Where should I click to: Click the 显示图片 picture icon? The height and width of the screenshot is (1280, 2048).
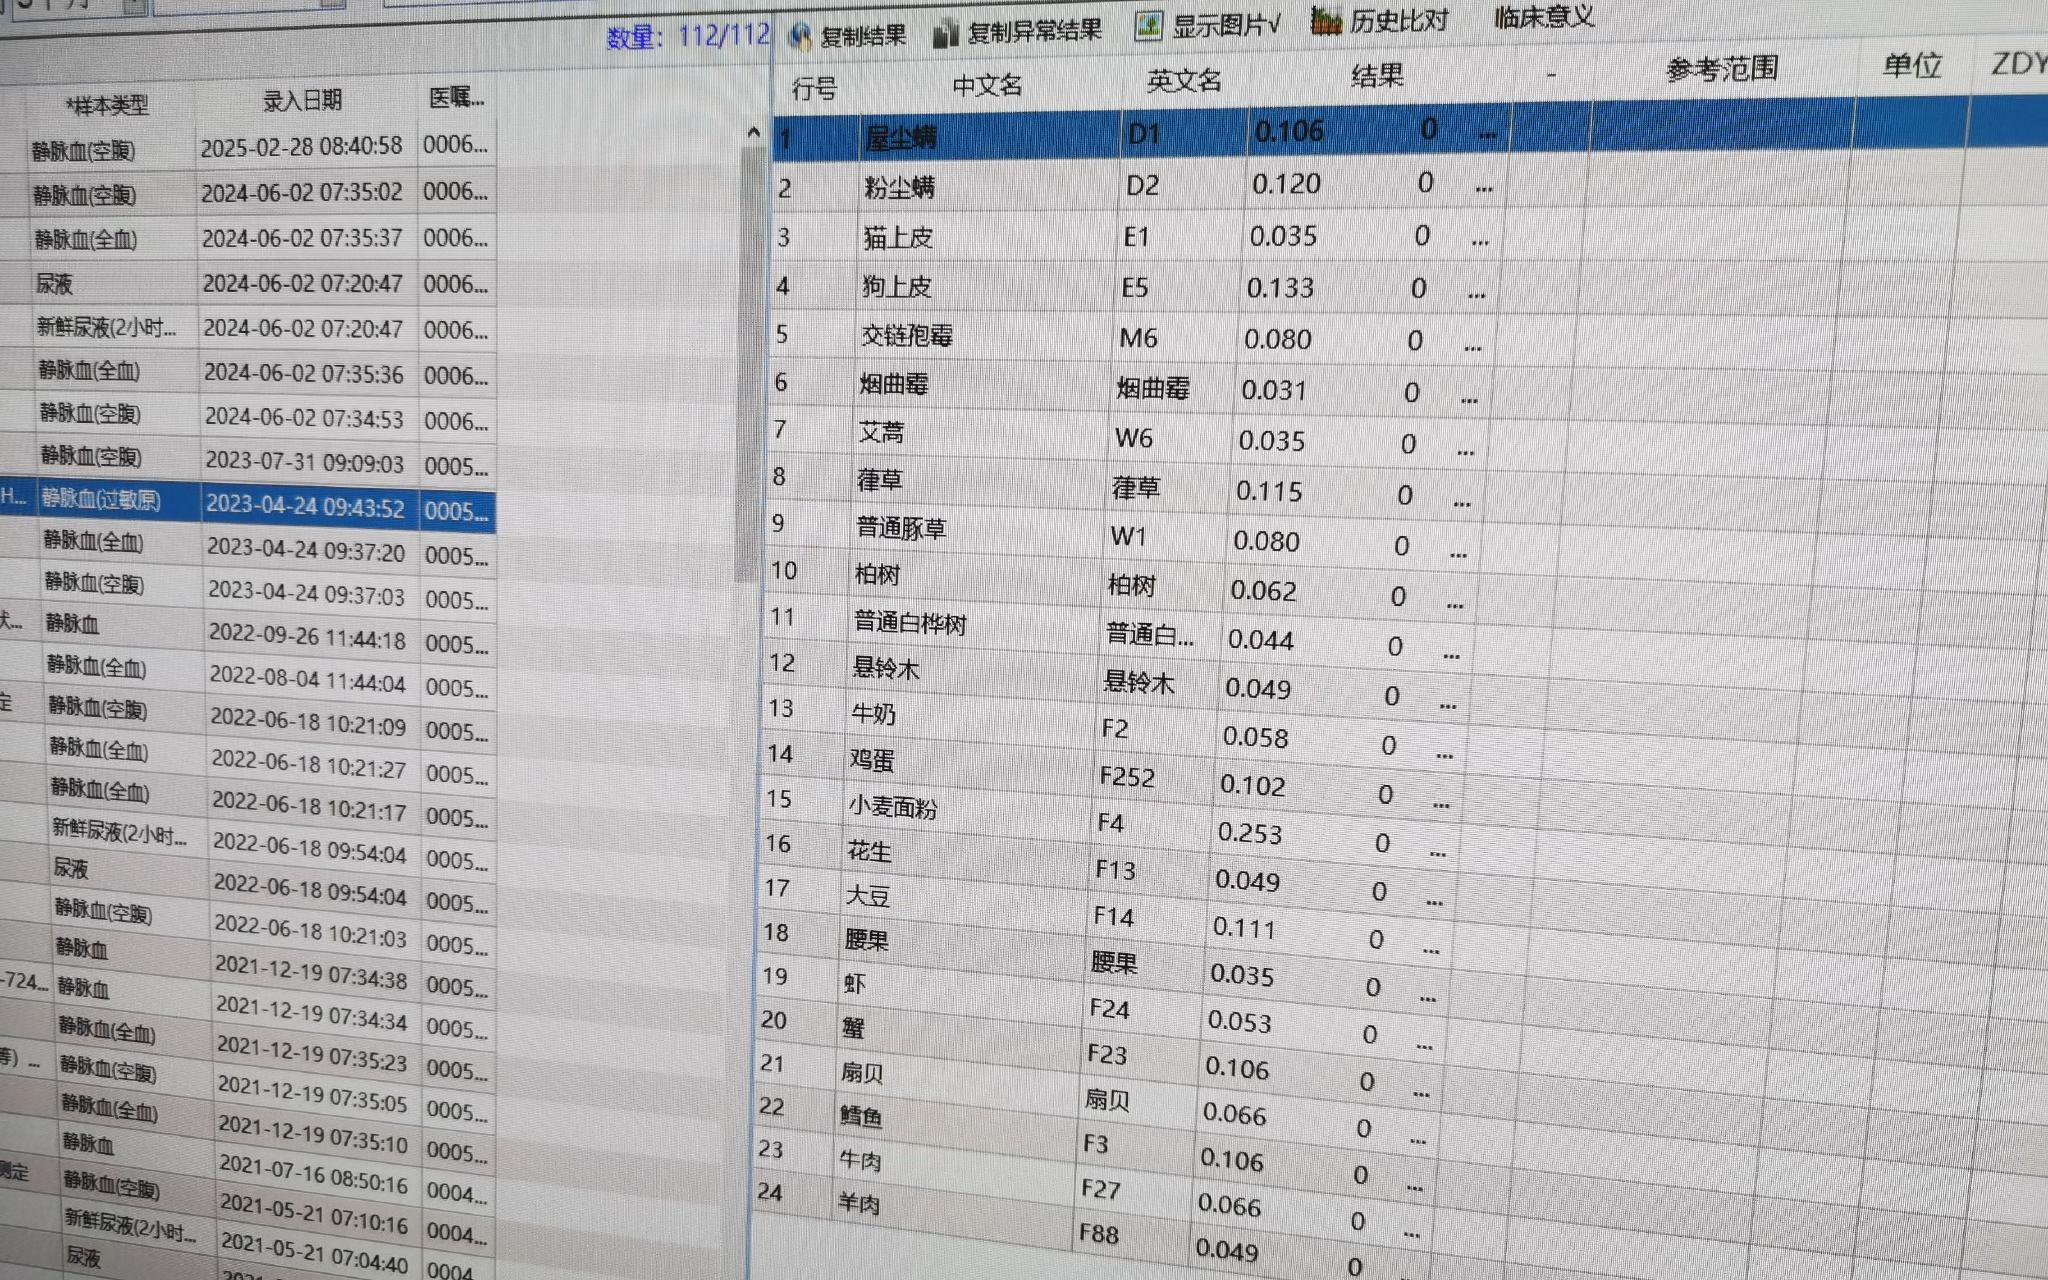1148,25
